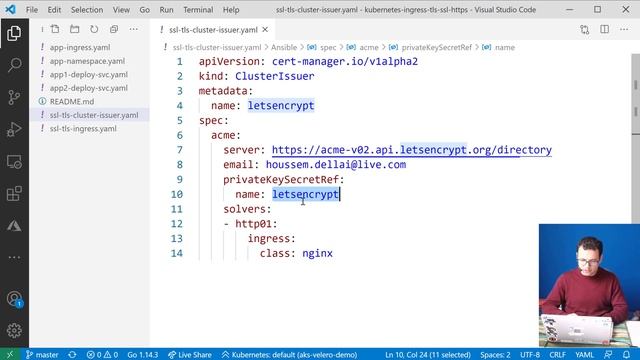Open the acme-v02 letsencrypt directory URL
Viewport: 640px width, 360px height.
click(411, 150)
